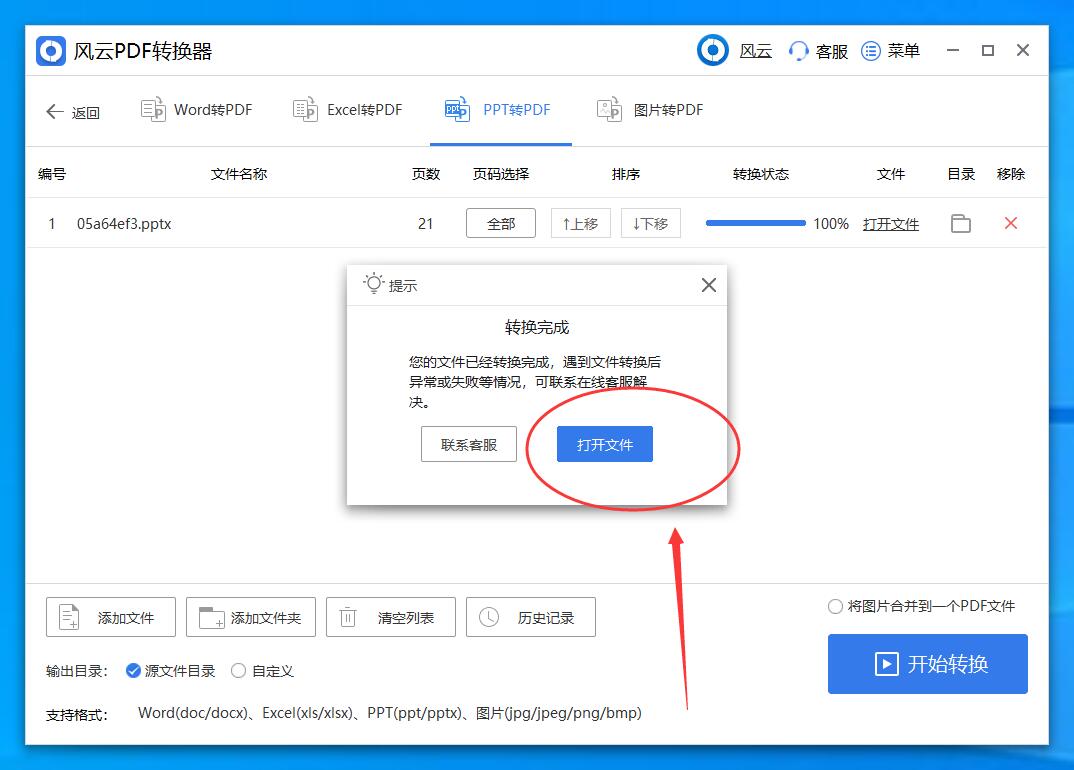Open 历史记录 history
The width and height of the screenshot is (1074, 770).
click(x=531, y=617)
